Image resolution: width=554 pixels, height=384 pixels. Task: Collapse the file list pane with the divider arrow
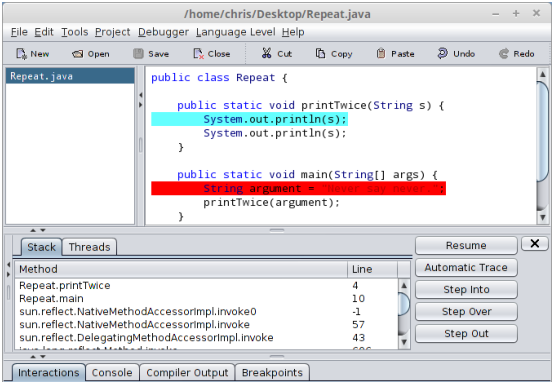click(x=140, y=95)
